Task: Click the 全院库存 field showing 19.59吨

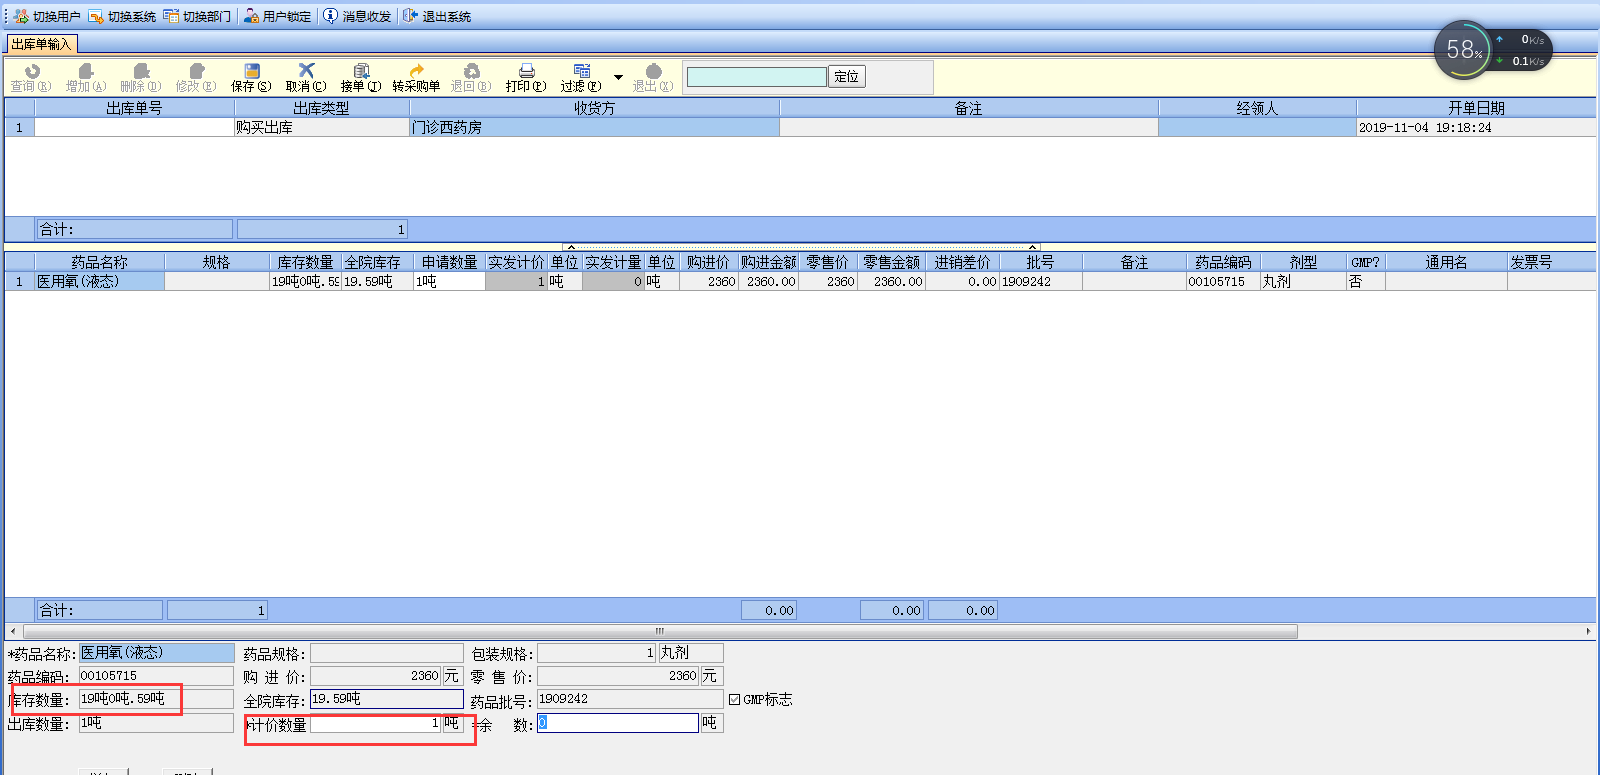Action: (387, 699)
